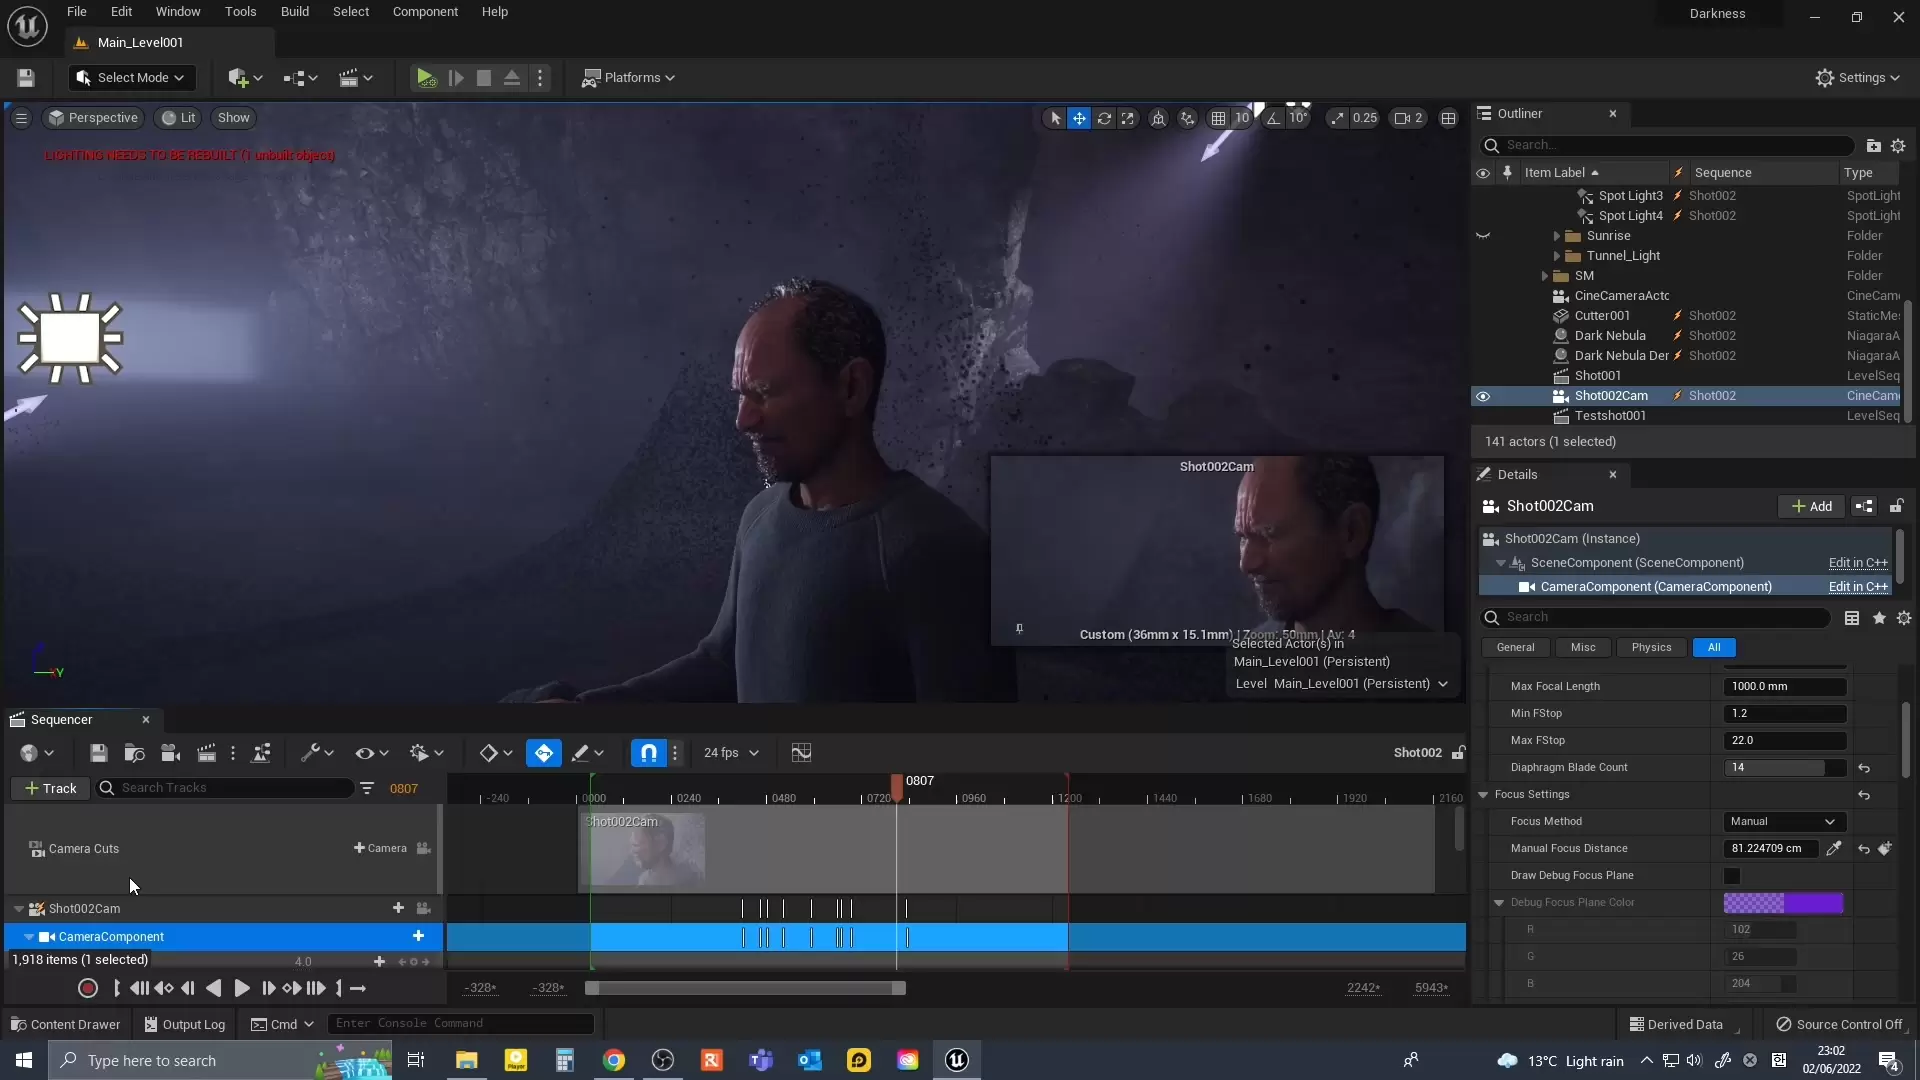Switch to Physics filter tab in Details
This screenshot has height=1080, width=1920.
(x=1651, y=648)
